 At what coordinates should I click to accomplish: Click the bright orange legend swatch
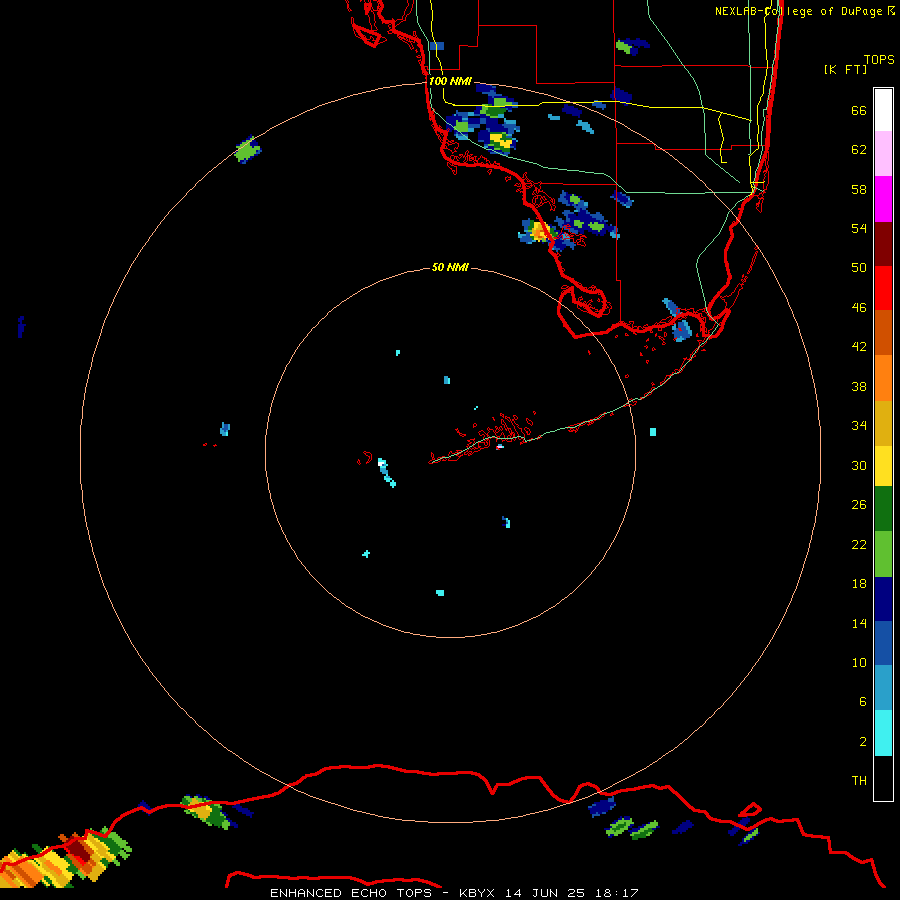pos(883,378)
